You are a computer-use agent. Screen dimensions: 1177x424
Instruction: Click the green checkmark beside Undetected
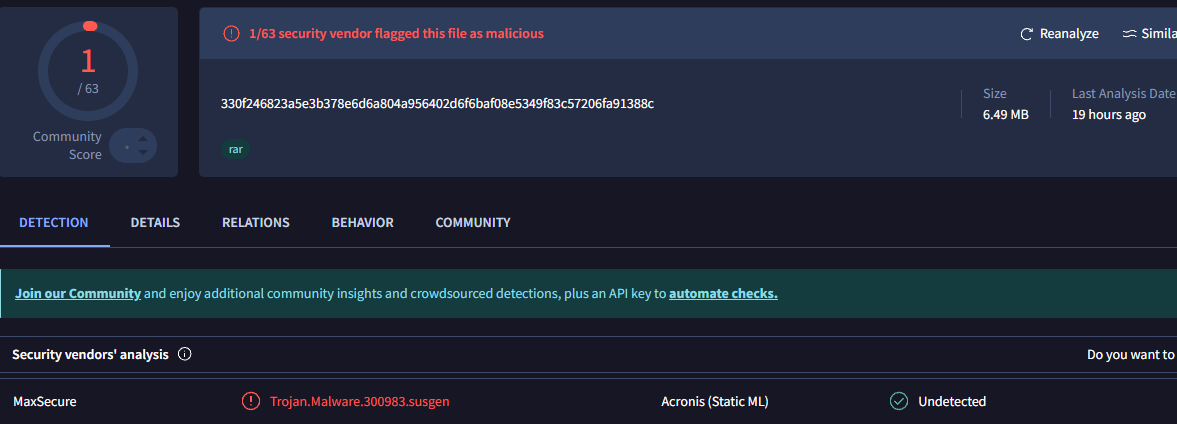[x=899, y=401]
